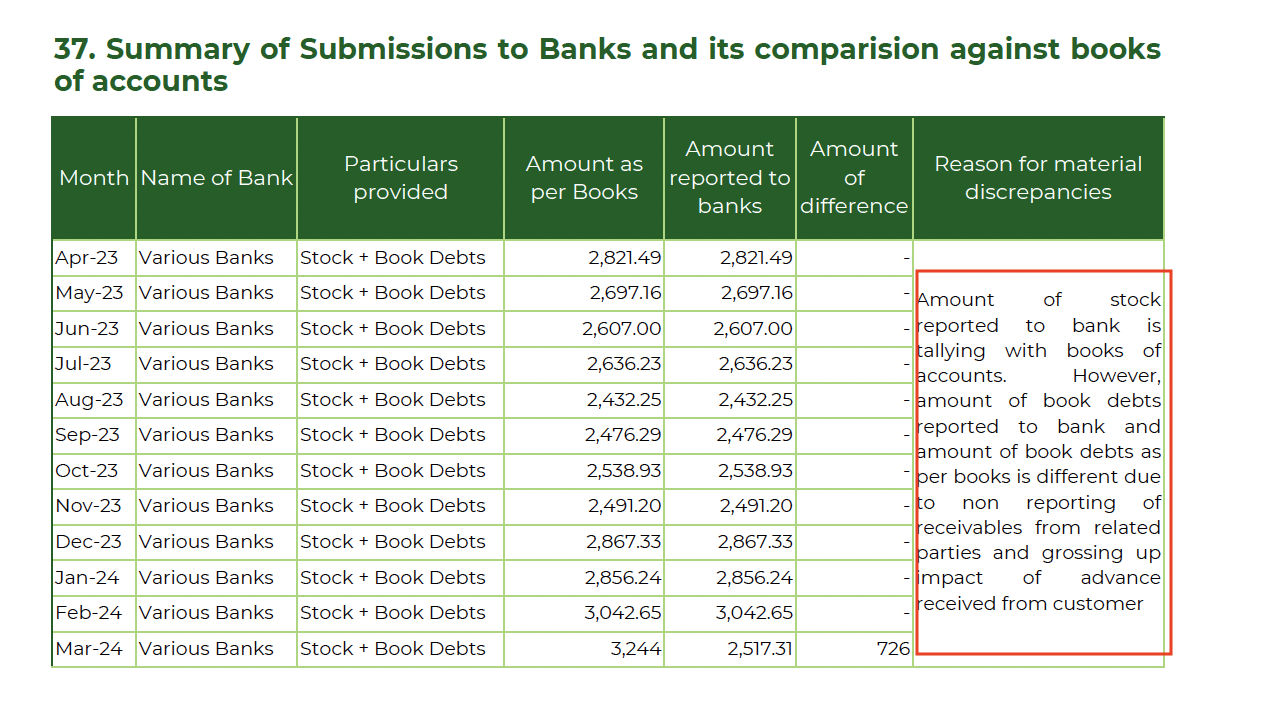Click the section 37 summary heading
The width and height of the screenshot is (1280, 724).
[x=607, y=64]
